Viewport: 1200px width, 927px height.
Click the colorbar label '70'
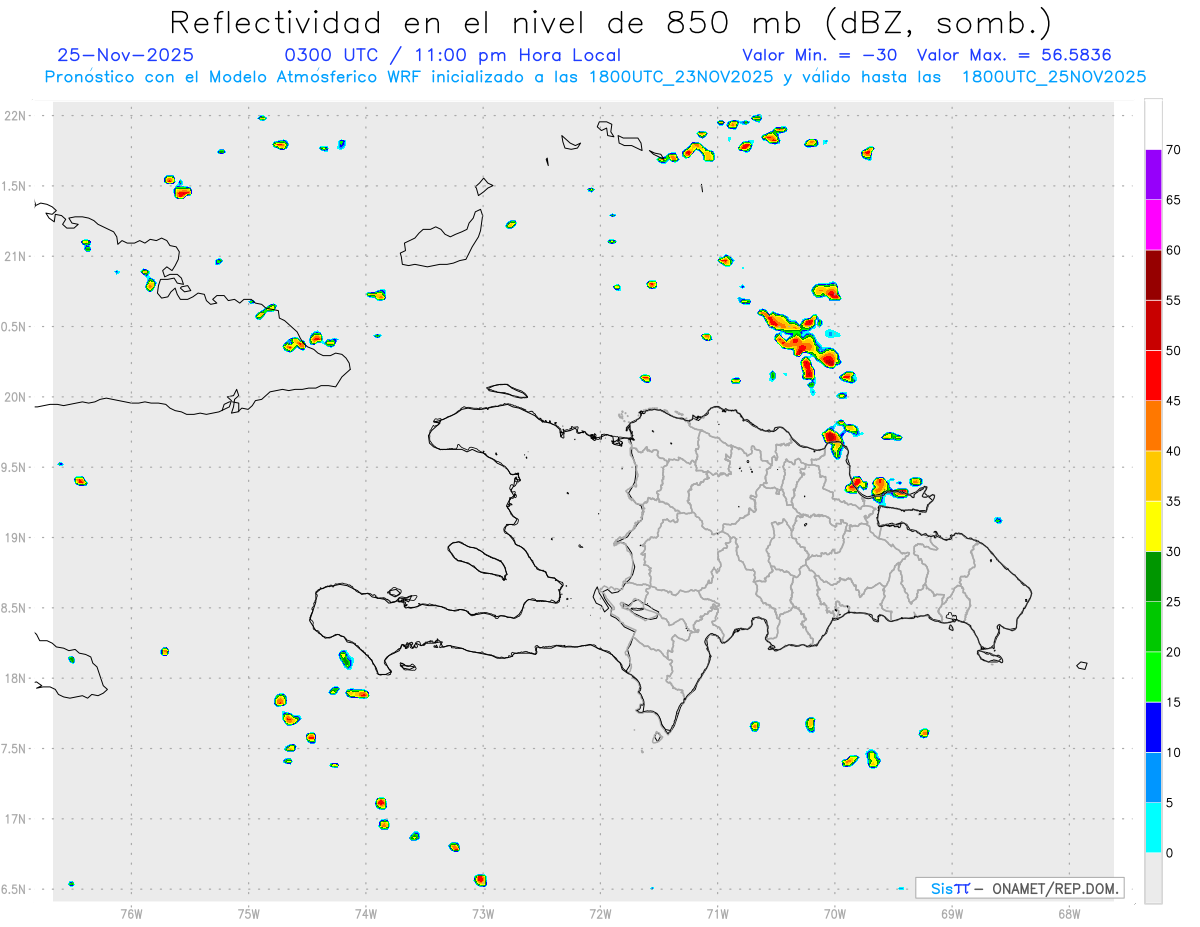(1173, 150)
